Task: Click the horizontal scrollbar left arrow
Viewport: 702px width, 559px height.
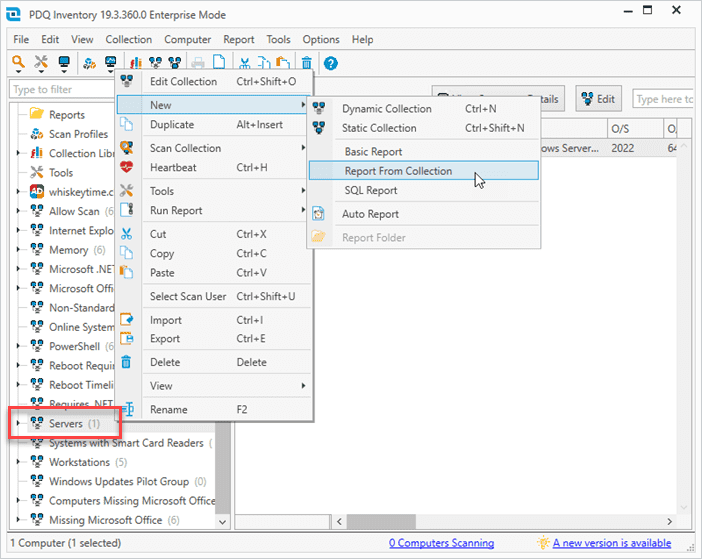Action: (339, 521)
